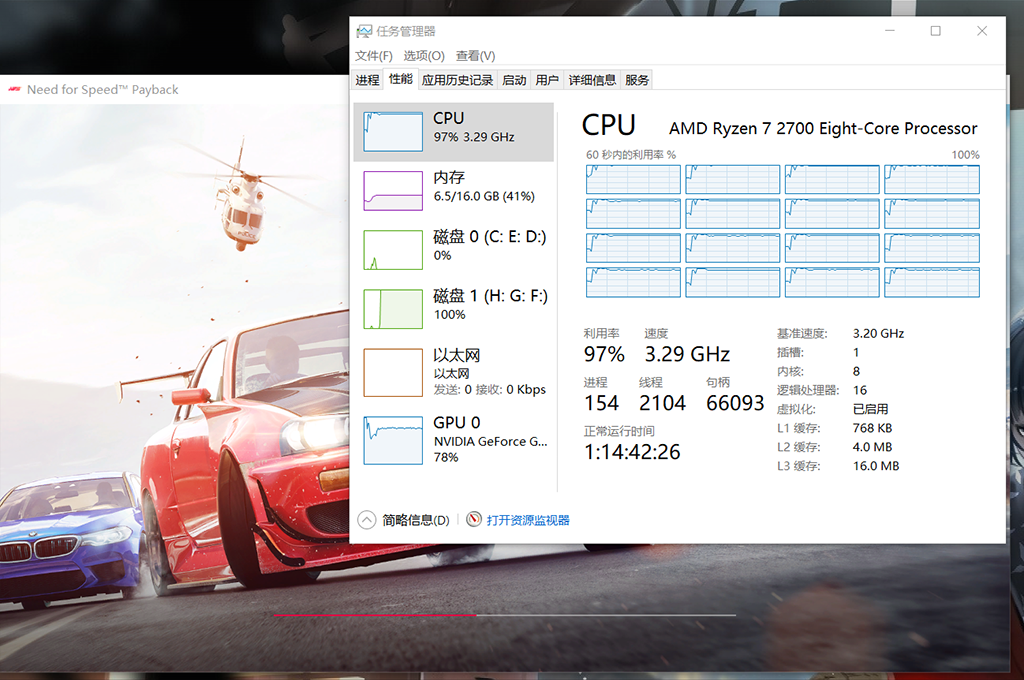The image size is (1024, 680).
Task: Select 磁盘 1 (H: G: F:) in the sidebar
Action: click(x=454, y=309)
